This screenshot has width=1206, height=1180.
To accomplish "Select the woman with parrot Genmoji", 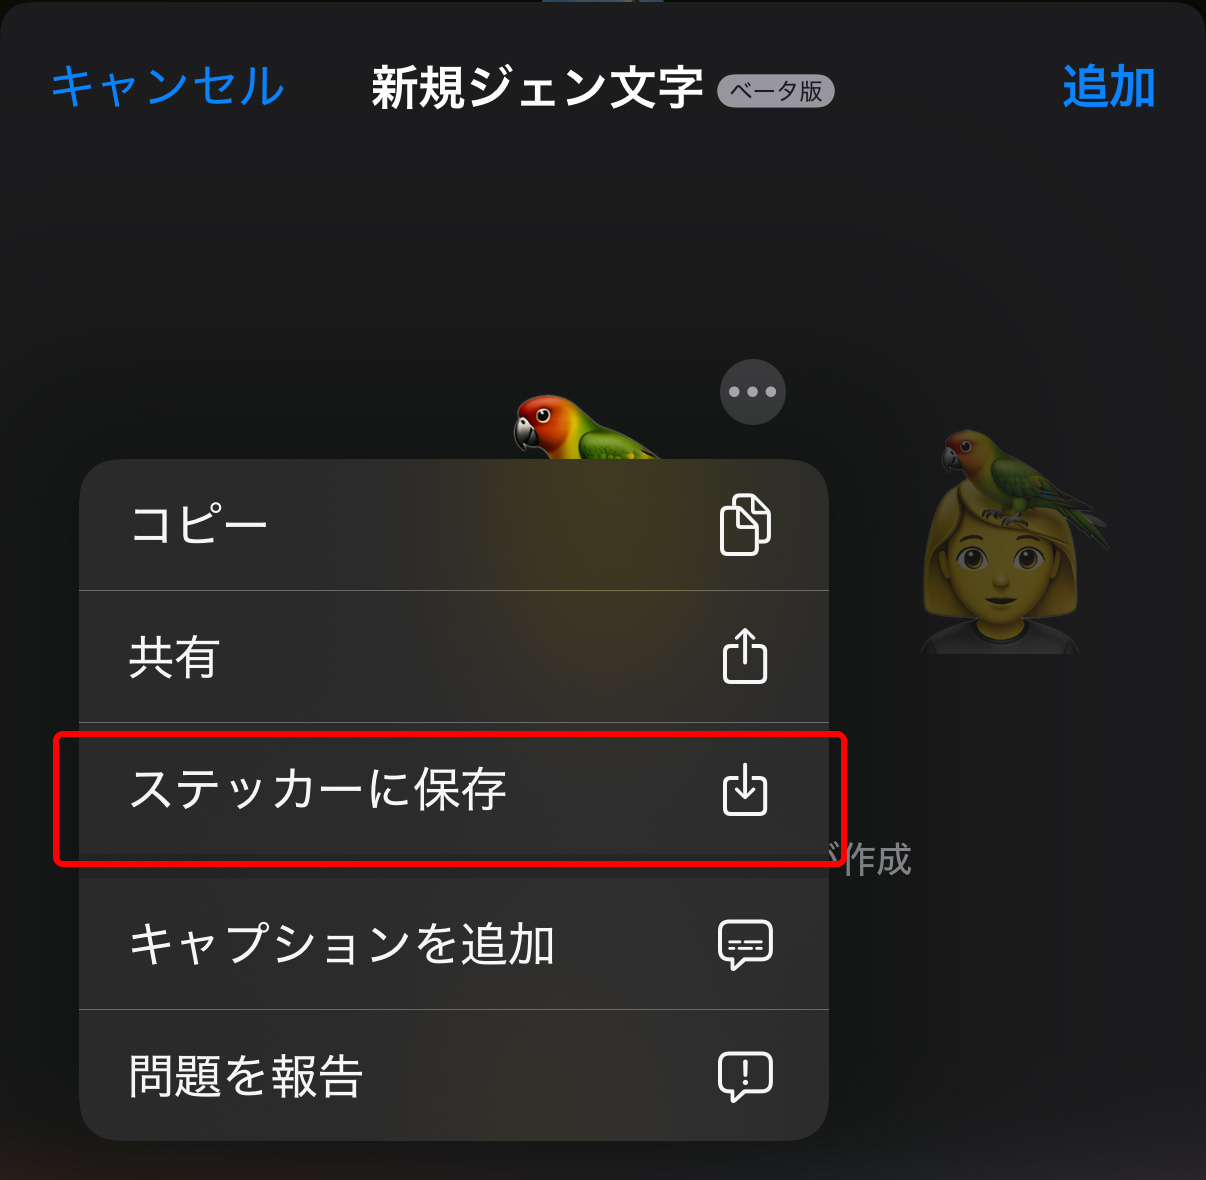I will [1012, 542].
